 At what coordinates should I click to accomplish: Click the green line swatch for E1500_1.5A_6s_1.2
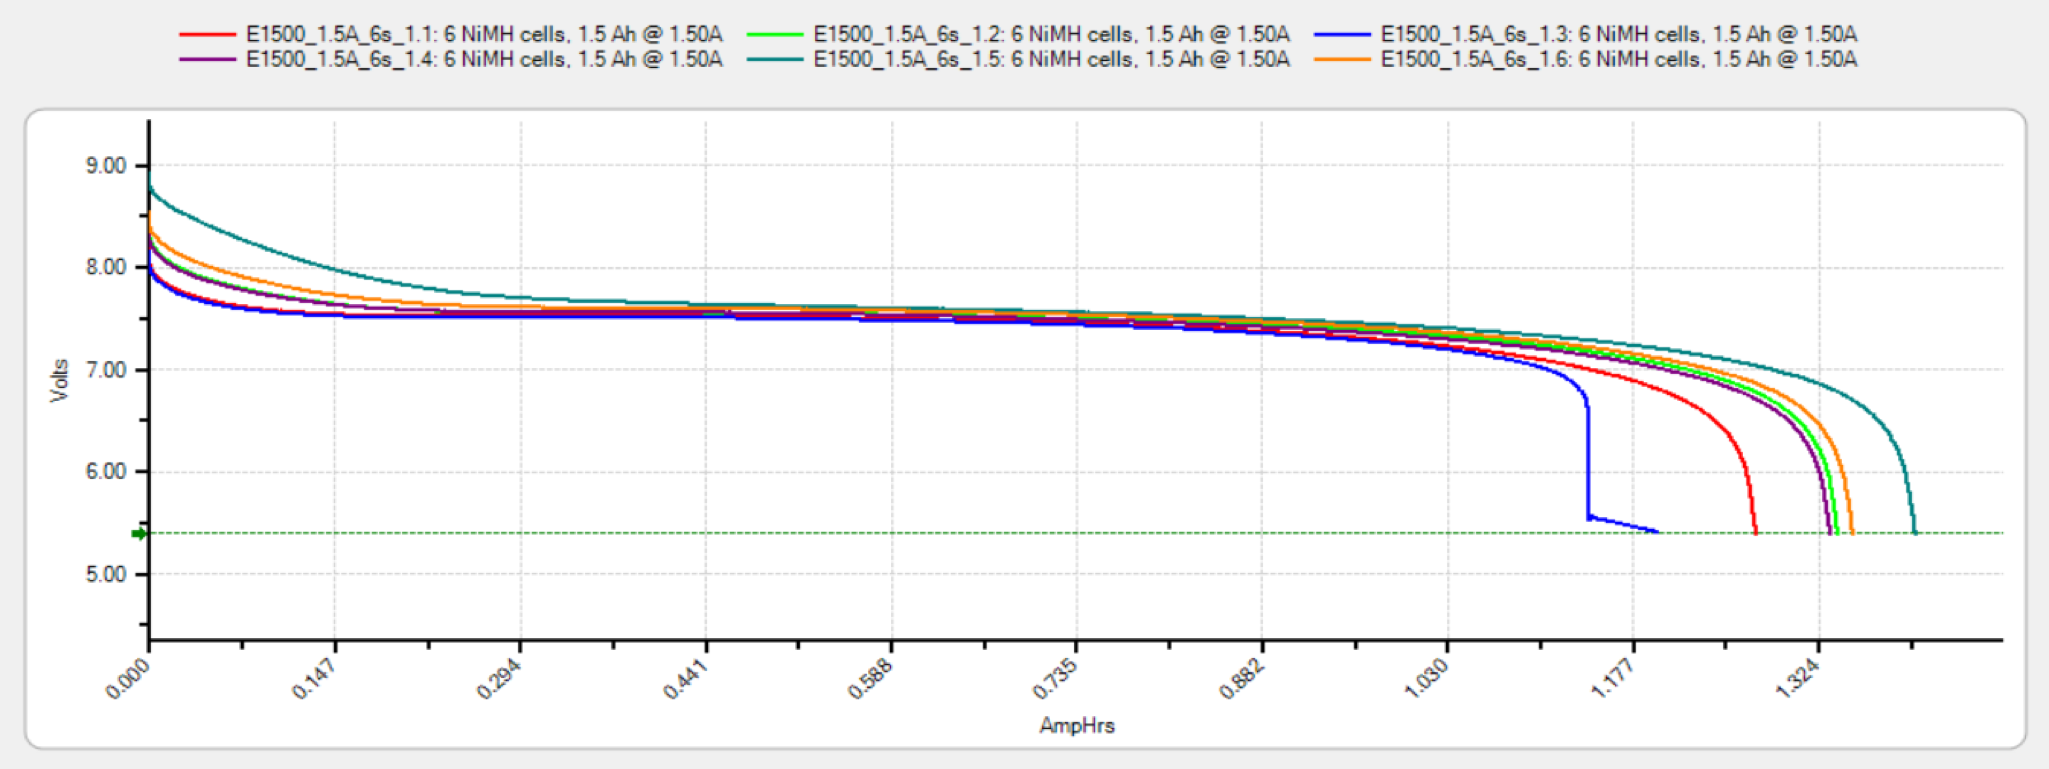[x=775, y=35]
